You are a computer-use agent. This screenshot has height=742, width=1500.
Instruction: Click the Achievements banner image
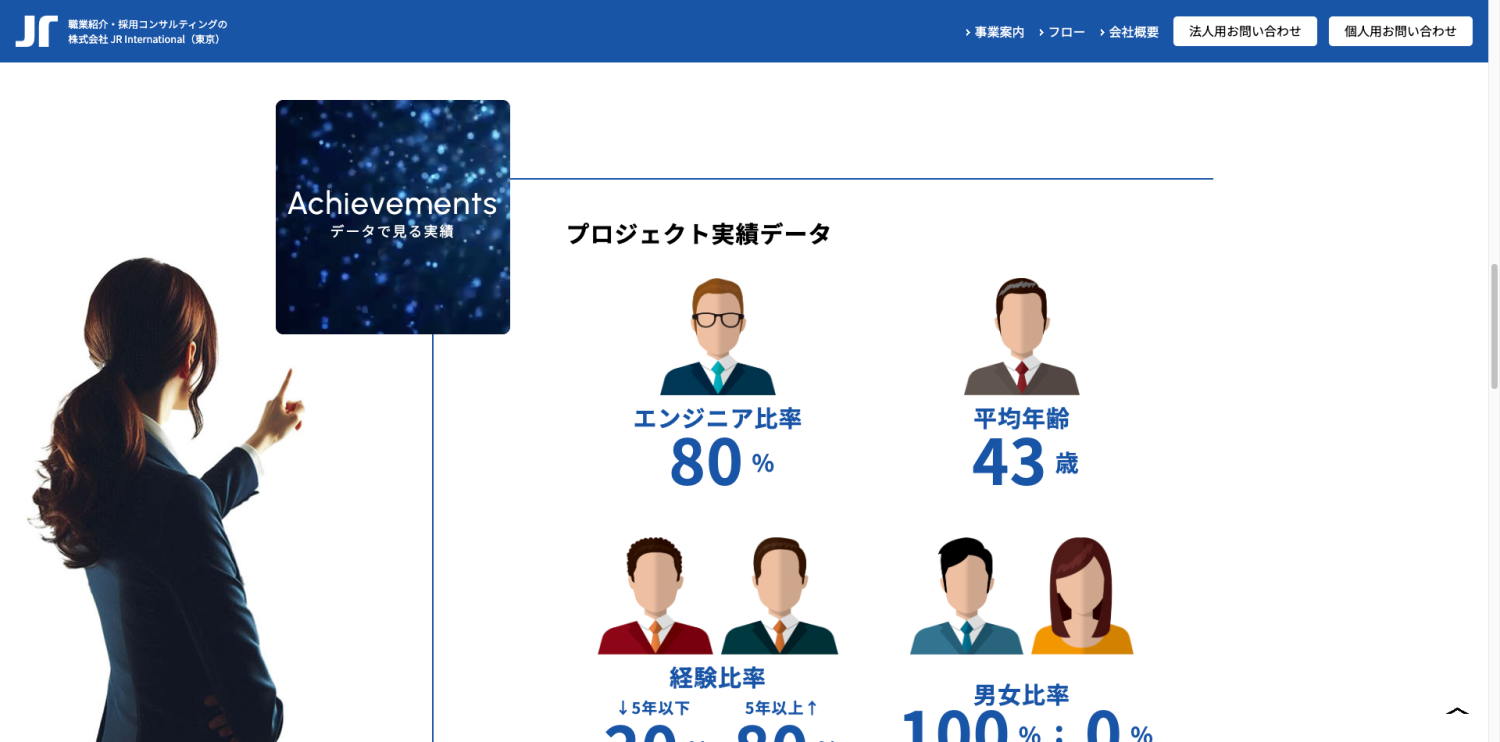click(393, 217)
